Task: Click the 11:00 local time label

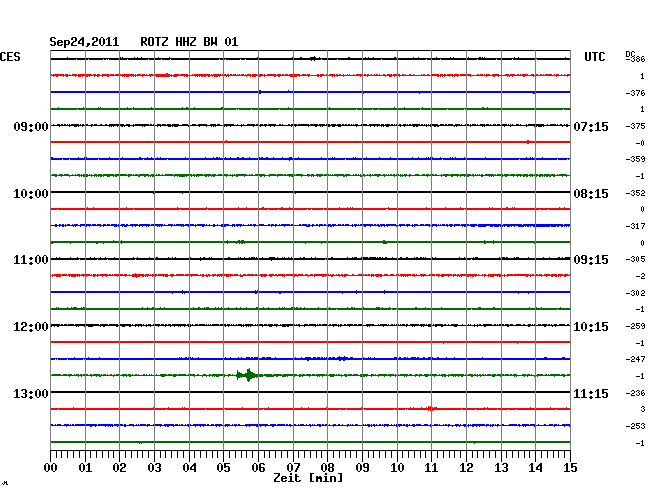Action: pos(31,260)
